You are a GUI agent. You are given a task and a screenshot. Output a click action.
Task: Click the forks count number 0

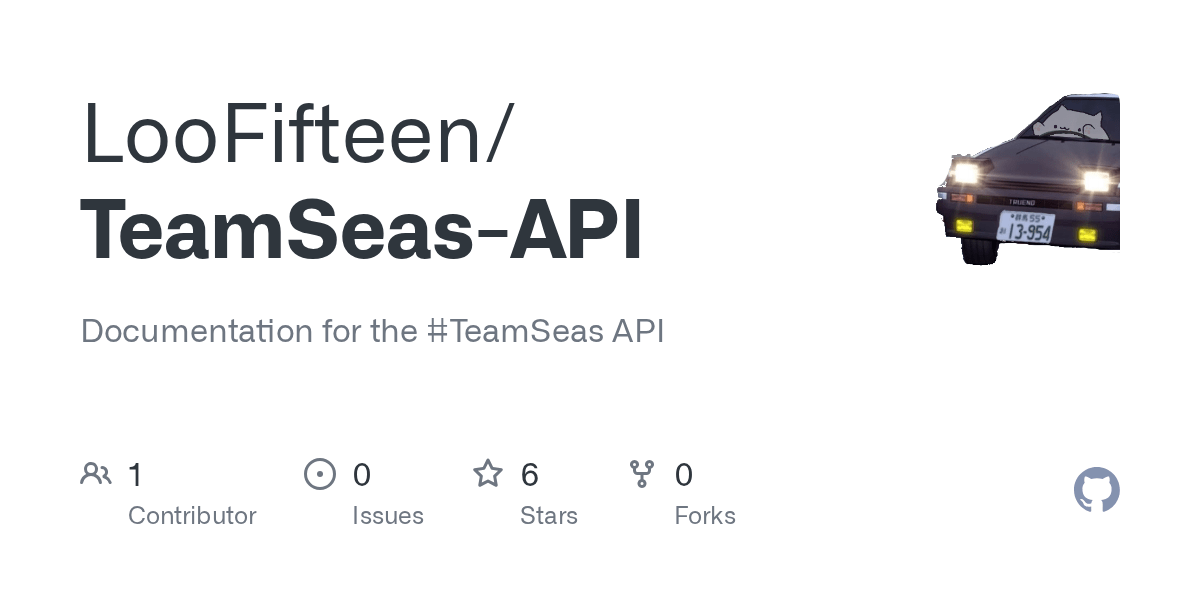684,474
